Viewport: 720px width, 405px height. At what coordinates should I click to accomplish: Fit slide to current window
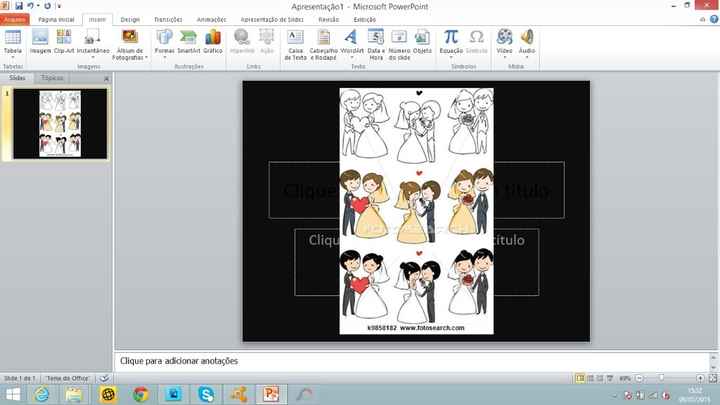pos(712,378)
